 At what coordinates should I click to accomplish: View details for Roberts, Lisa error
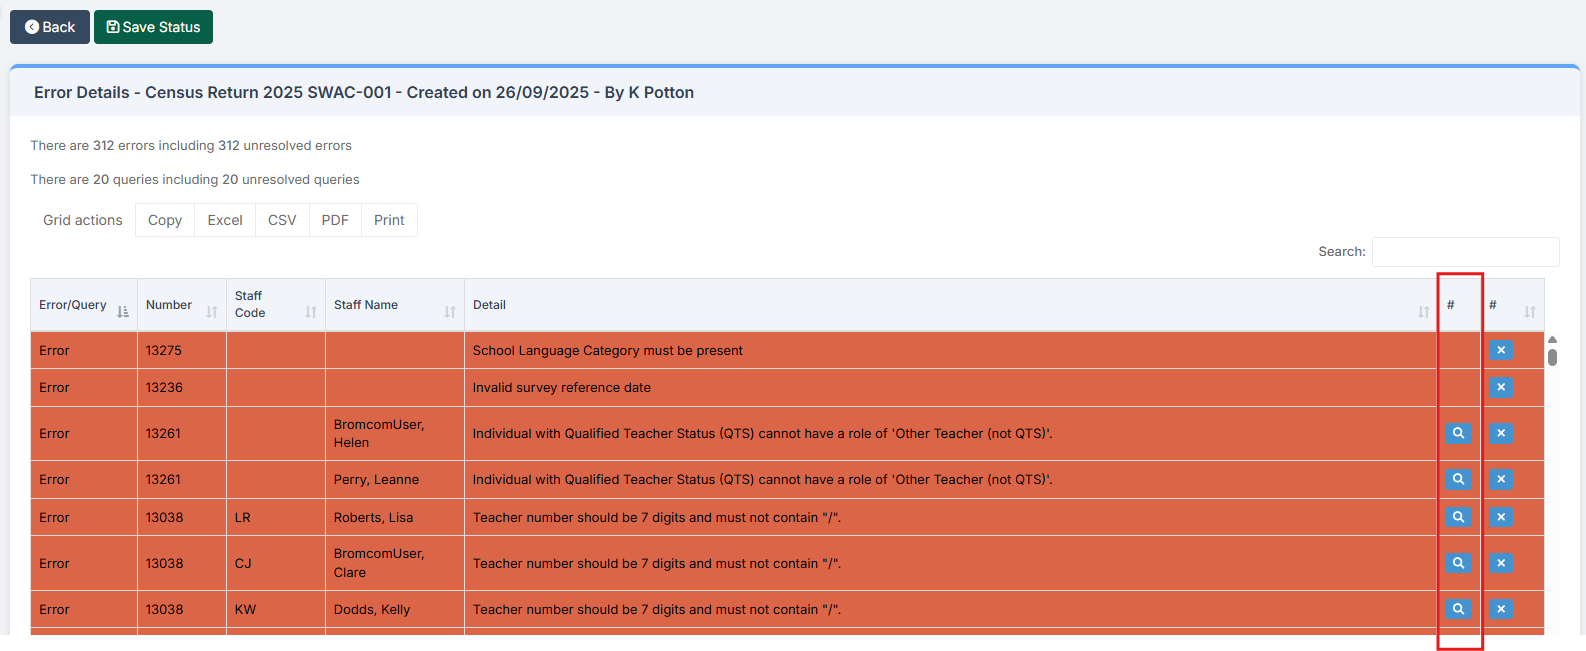click(x=1458, y=517)
